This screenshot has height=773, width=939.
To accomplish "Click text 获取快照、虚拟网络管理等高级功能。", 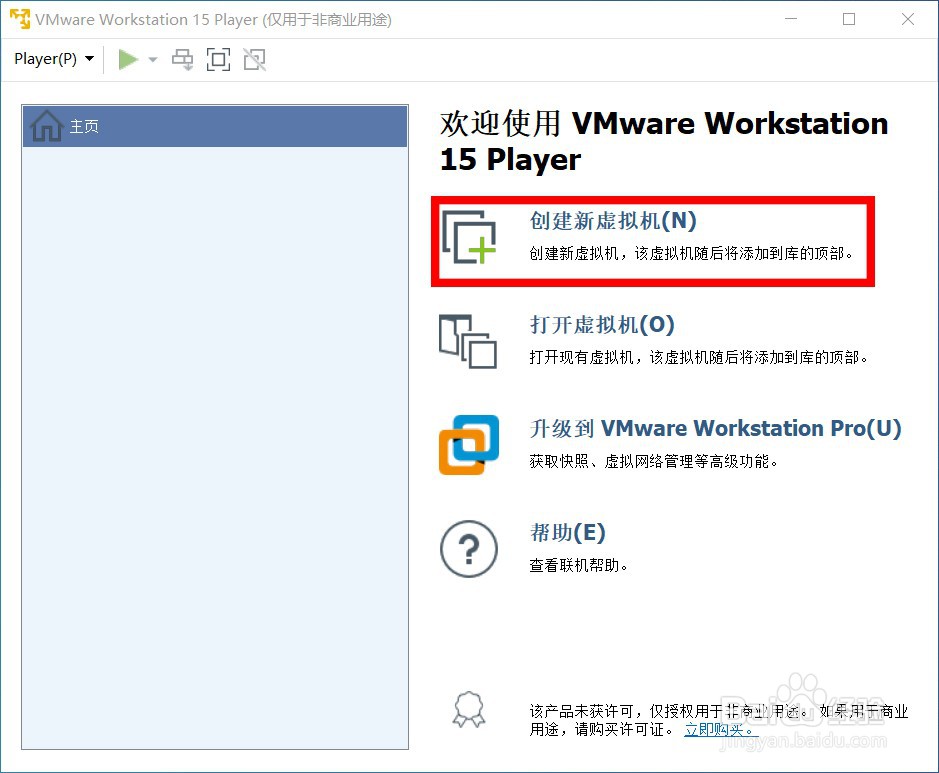I will (653, 462).
